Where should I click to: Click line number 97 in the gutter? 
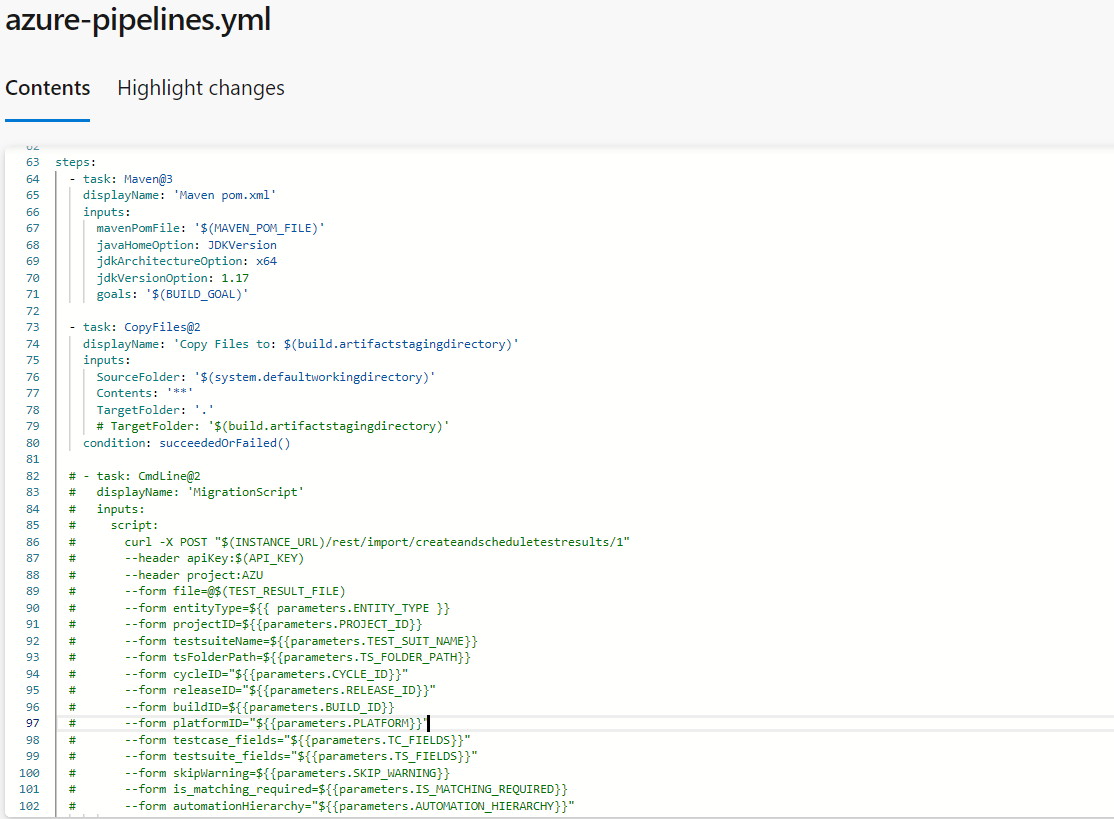point(31,722)
